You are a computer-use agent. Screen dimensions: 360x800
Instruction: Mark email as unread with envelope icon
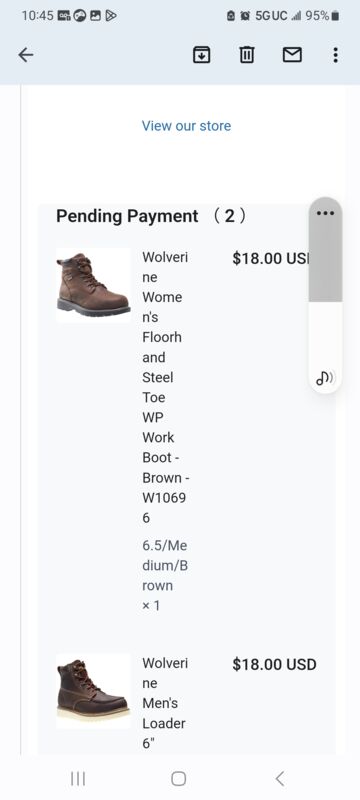(292, 55)
